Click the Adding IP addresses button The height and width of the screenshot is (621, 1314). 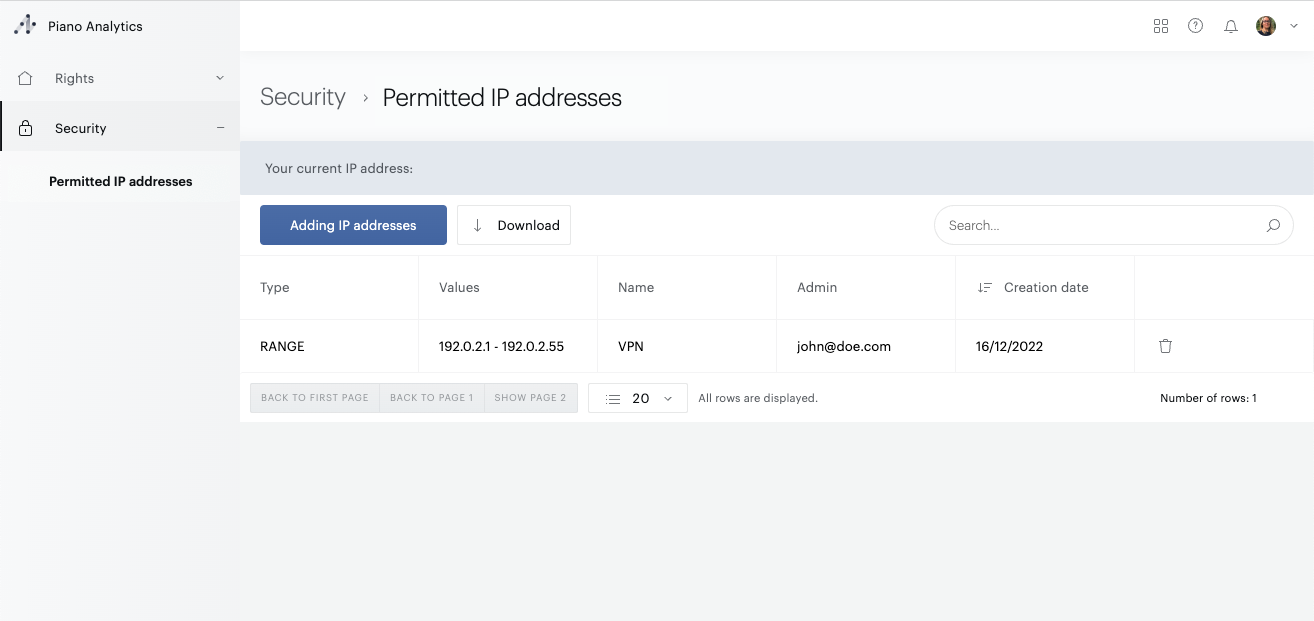353,225
